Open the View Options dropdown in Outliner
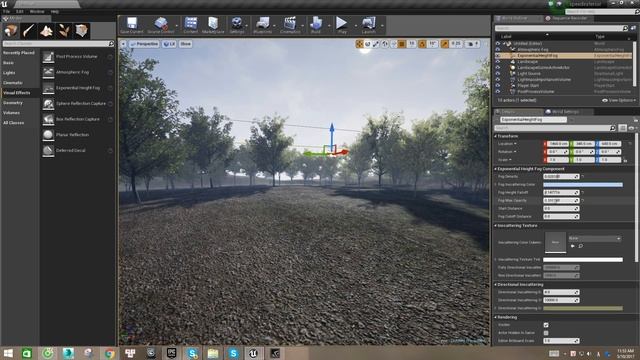This screenshot has height=360, width=640. [619, 100]
